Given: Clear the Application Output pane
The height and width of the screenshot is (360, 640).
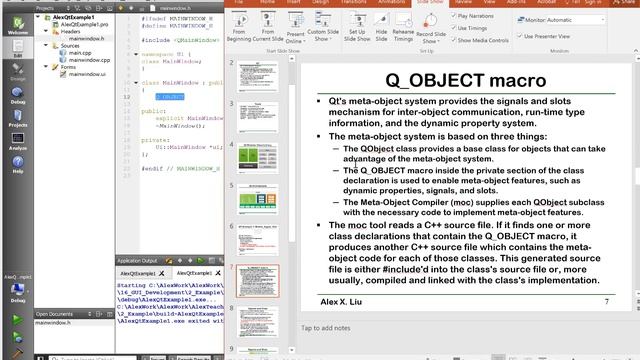Looking at the screenshot, I should [x=169, y=260].
